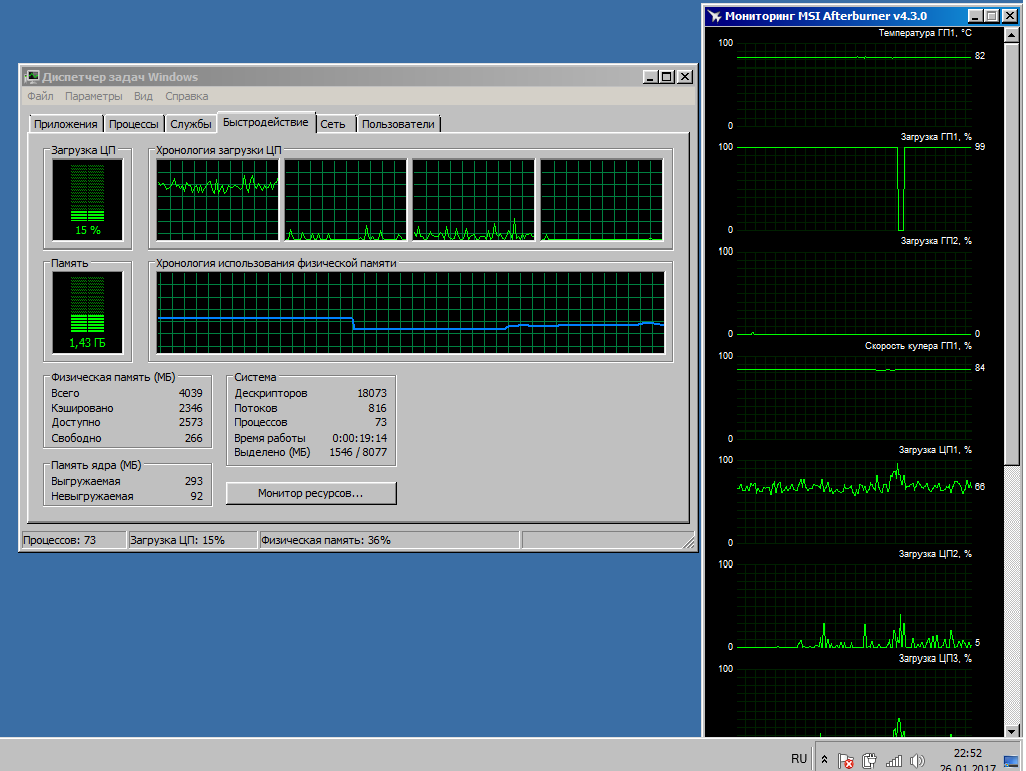Open the Справка menu

click(x=186, y=97)
